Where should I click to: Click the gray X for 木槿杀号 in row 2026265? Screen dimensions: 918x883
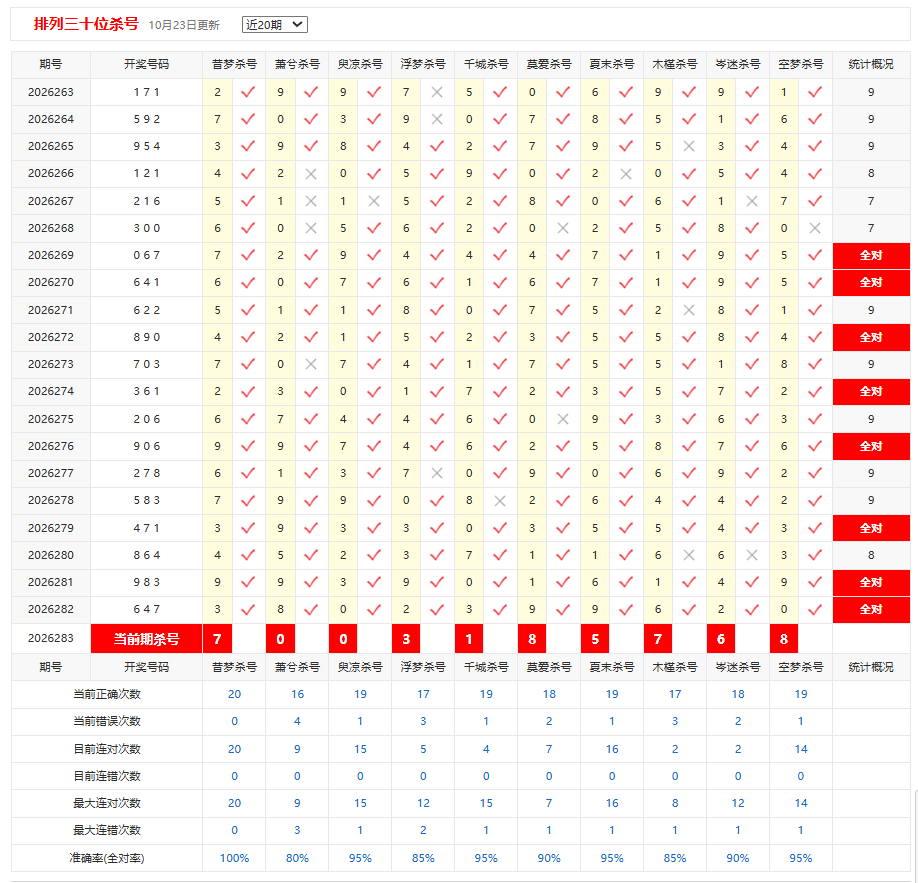point(689,146)
